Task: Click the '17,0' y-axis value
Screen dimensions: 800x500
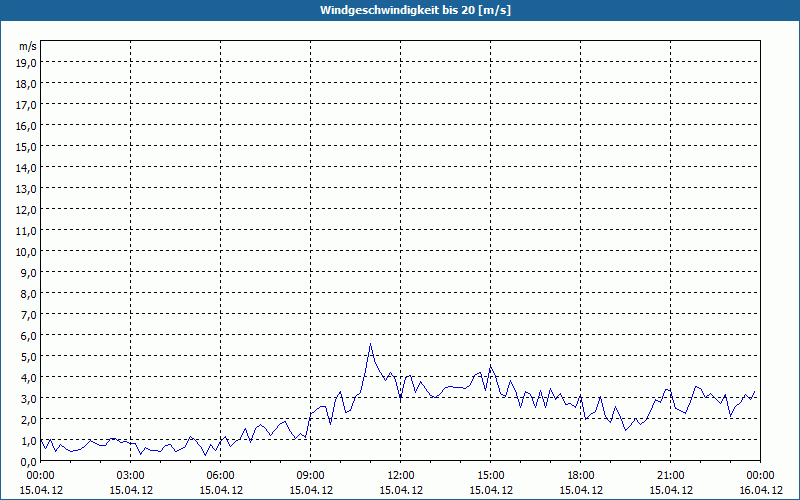Action: (x=26, y=105)
